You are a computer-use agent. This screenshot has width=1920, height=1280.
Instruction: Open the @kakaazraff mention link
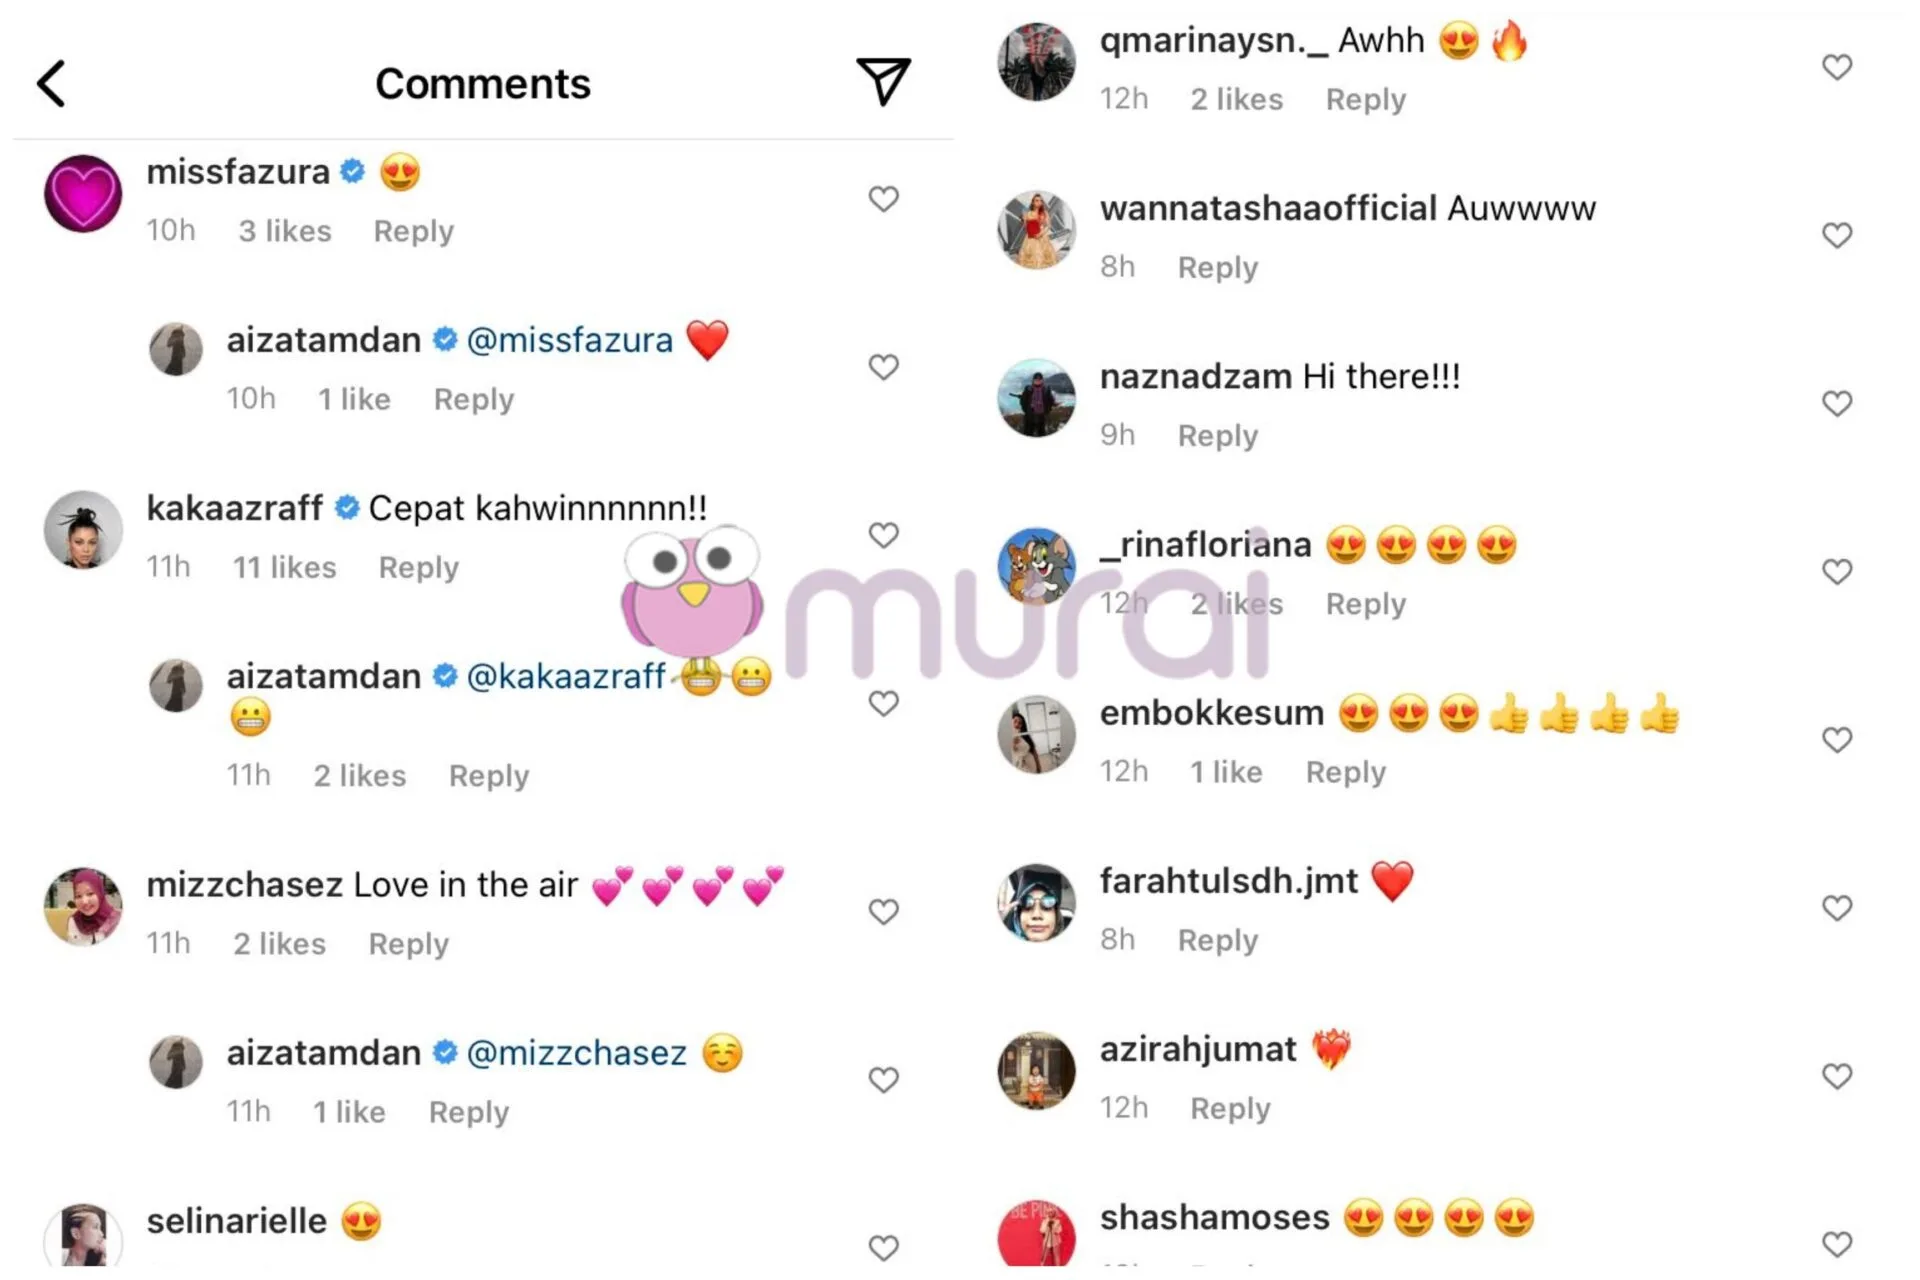click(566, 676)
